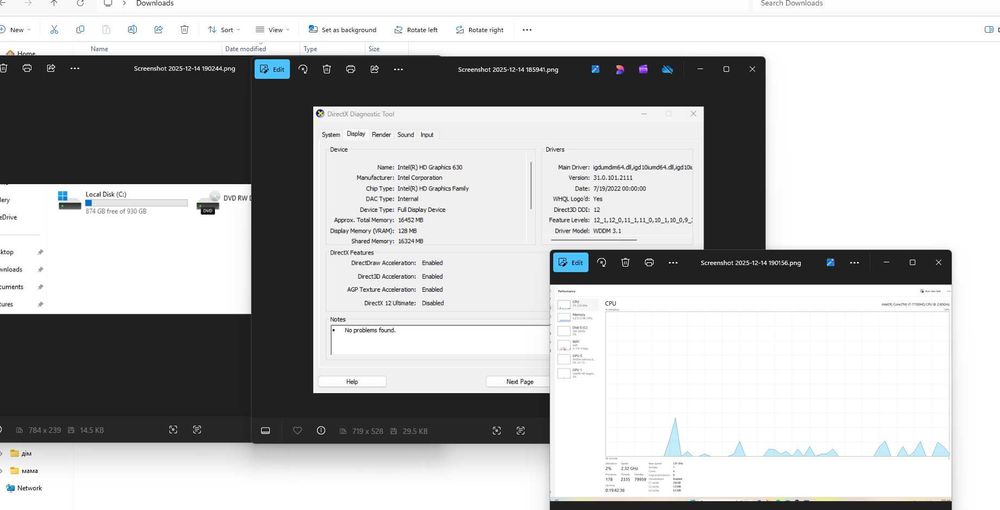Click circle-in-brackets icon in 190244.png window footer
Screen dimensions: 1000x510
[x=173, y=430]
